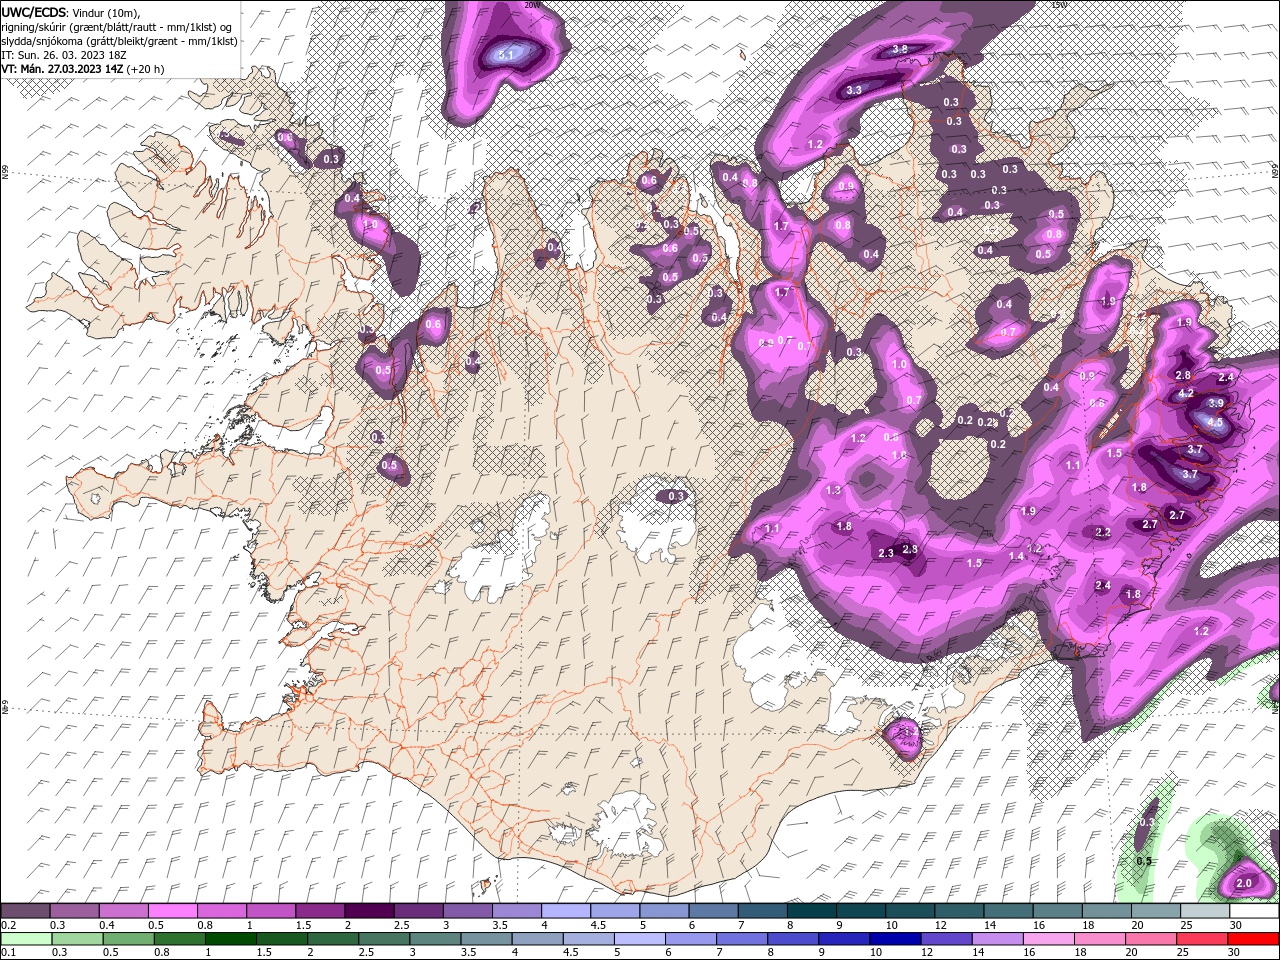Click the 2.3 snowfall value on the map
The image size is (1280, 960).
pos(886,553)
